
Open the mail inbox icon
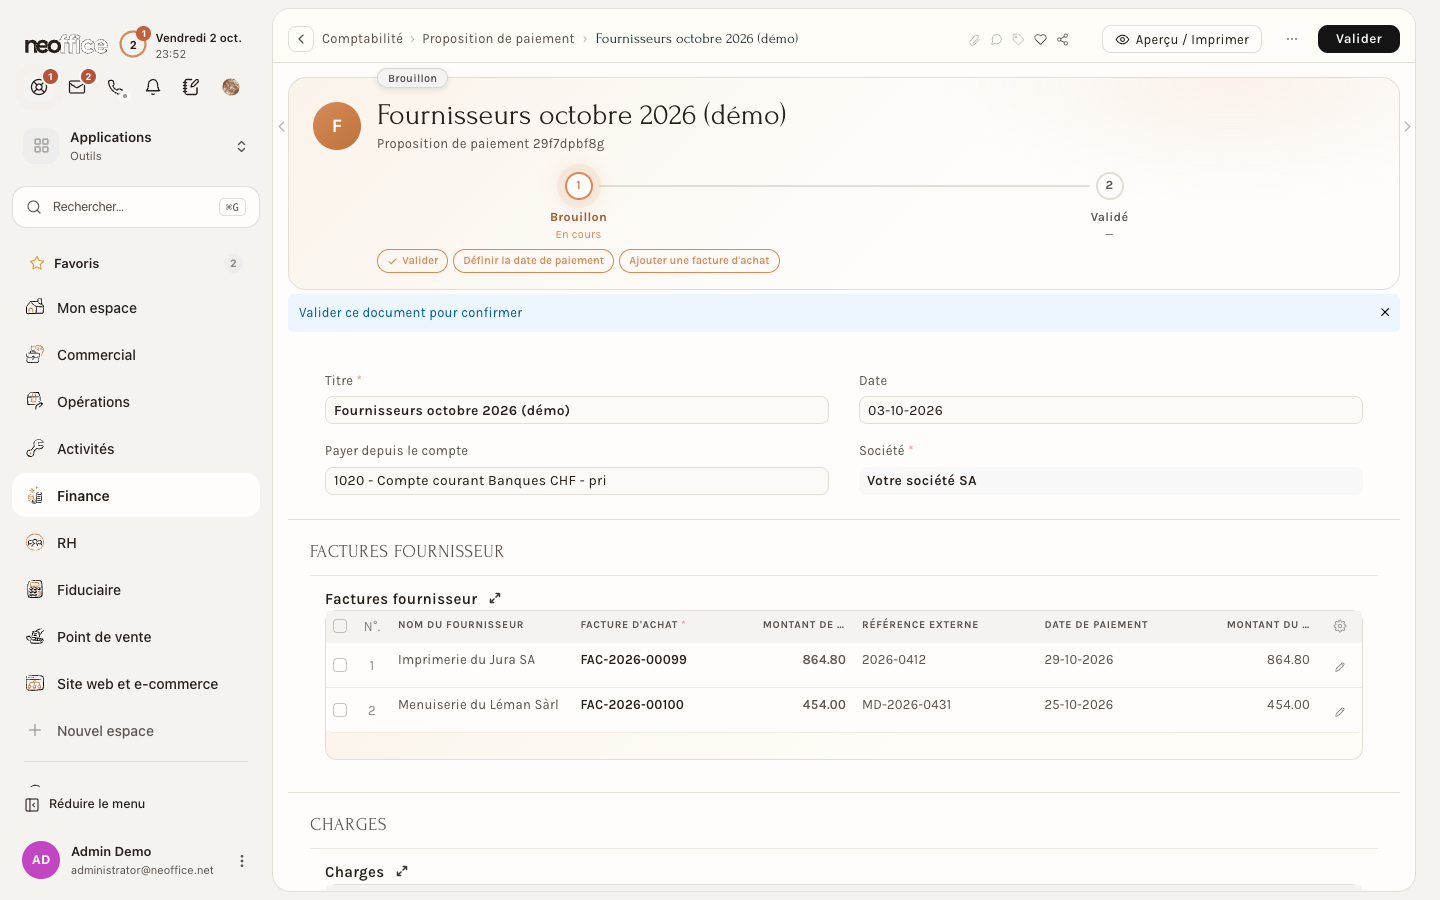pyautogui.click(x=77, y=87)
